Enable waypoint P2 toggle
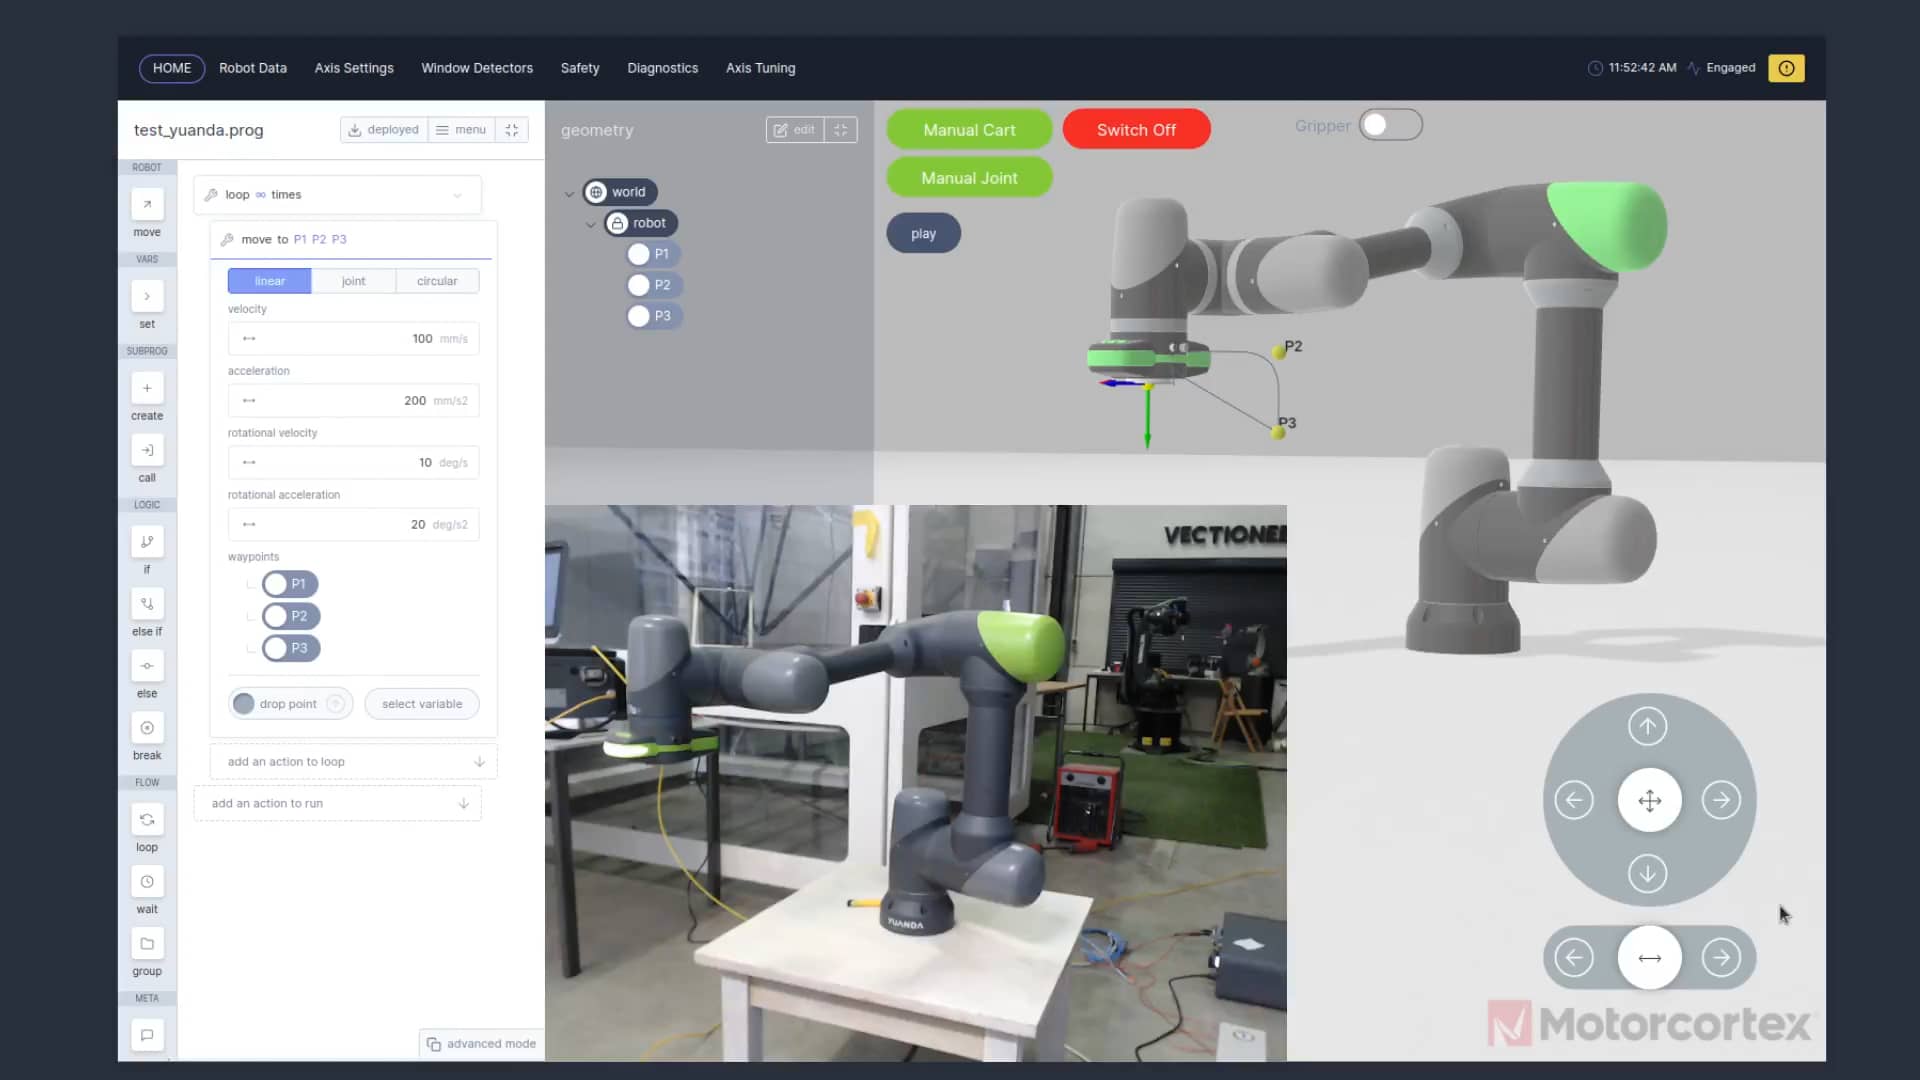 pyautogui.click(x=276, y=616)
